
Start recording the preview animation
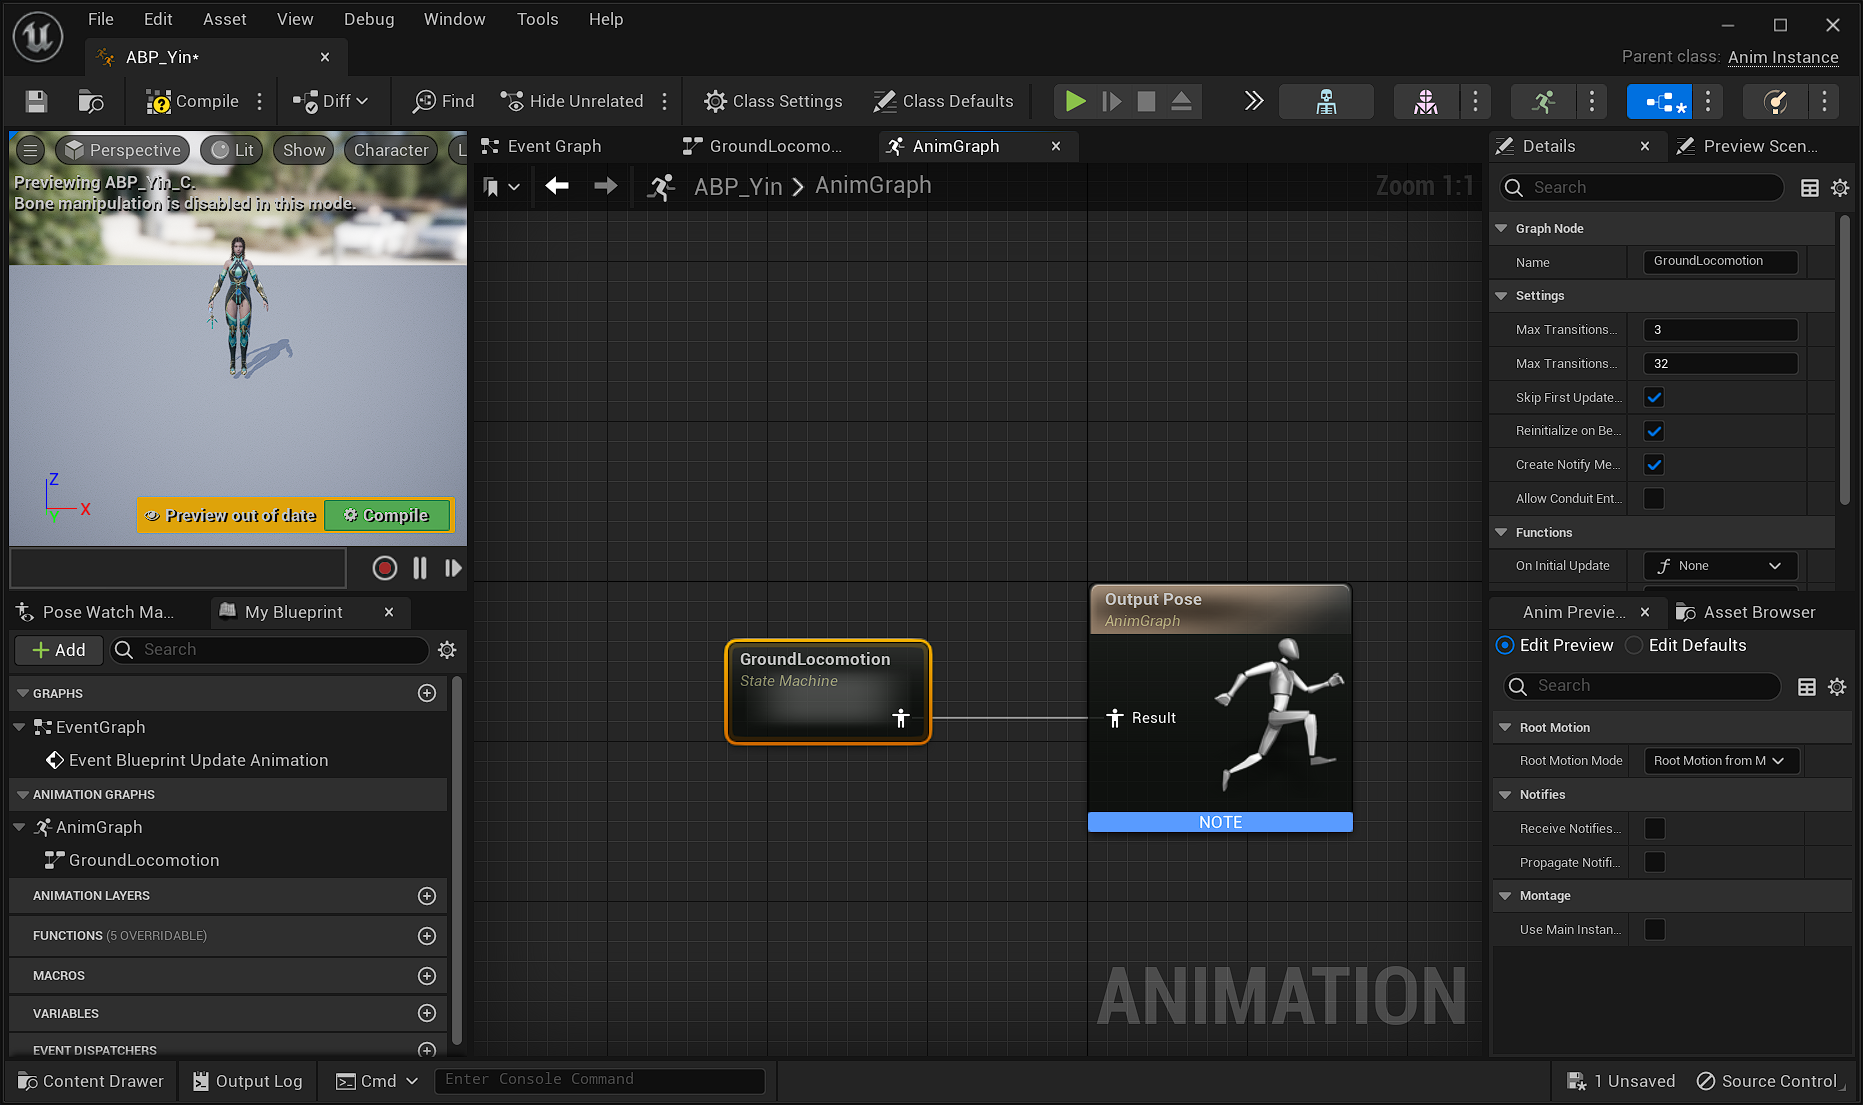pos(384,568)
